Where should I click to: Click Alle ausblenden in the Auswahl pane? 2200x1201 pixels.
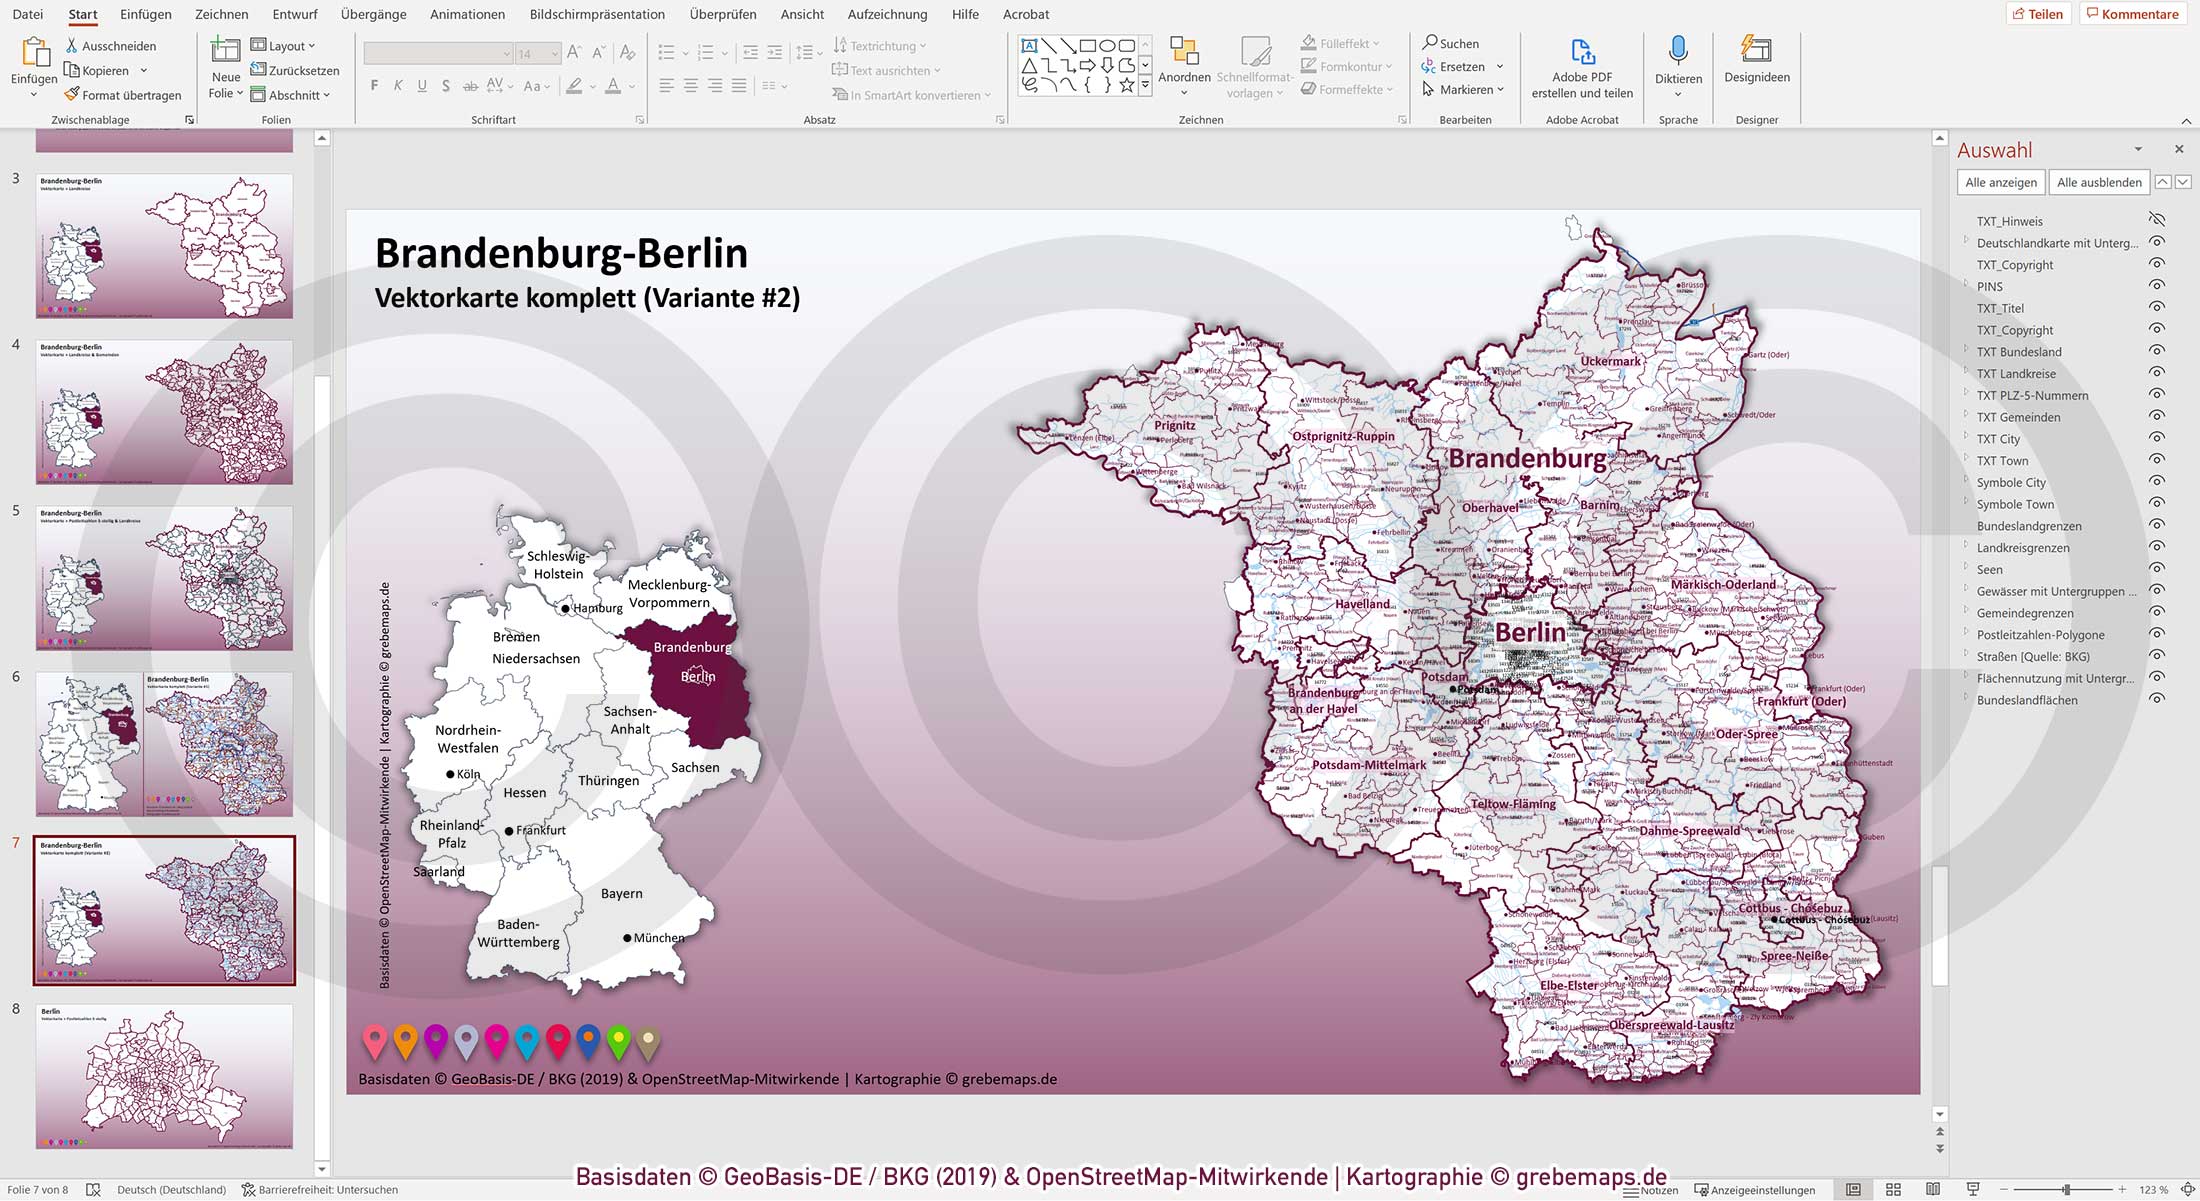[x=2098, y=182]
